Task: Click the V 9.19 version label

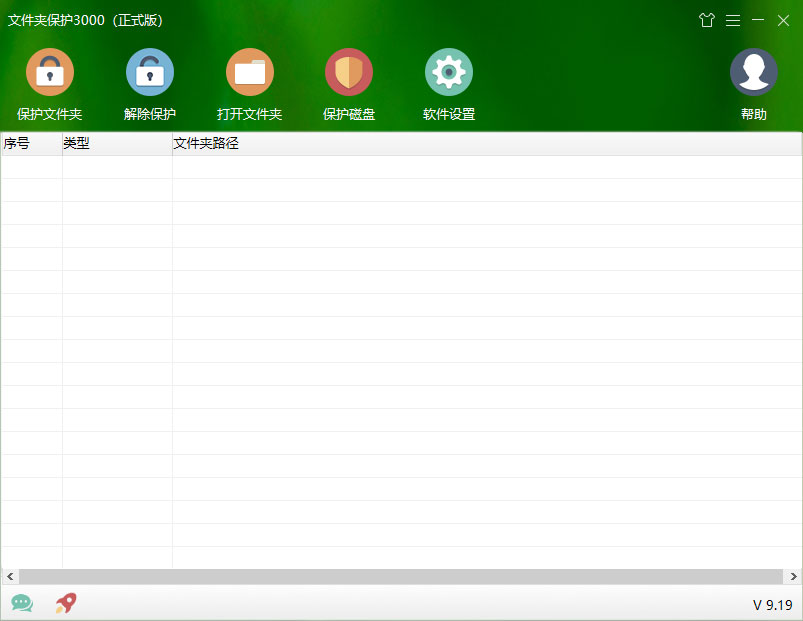Action: pos(773,605)
